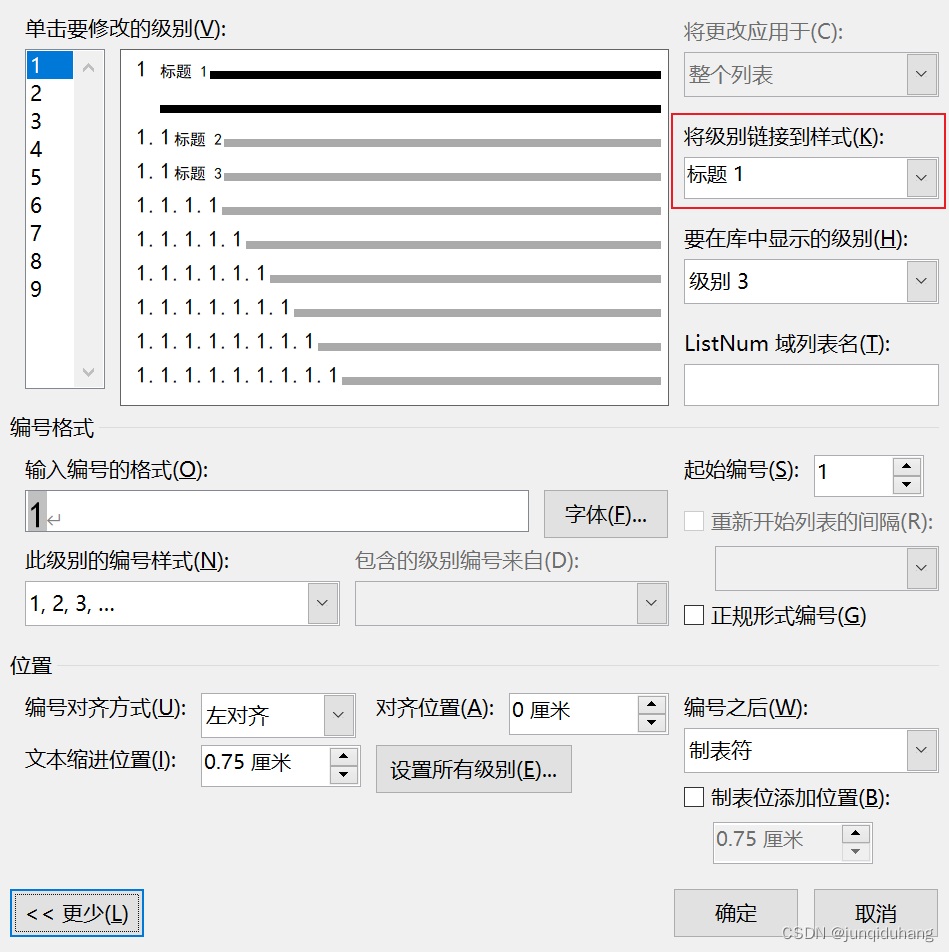The image size is (949, 952).
Task: Click inside the ListNum 域列表名 field
Action: click(x=810, y=385)
